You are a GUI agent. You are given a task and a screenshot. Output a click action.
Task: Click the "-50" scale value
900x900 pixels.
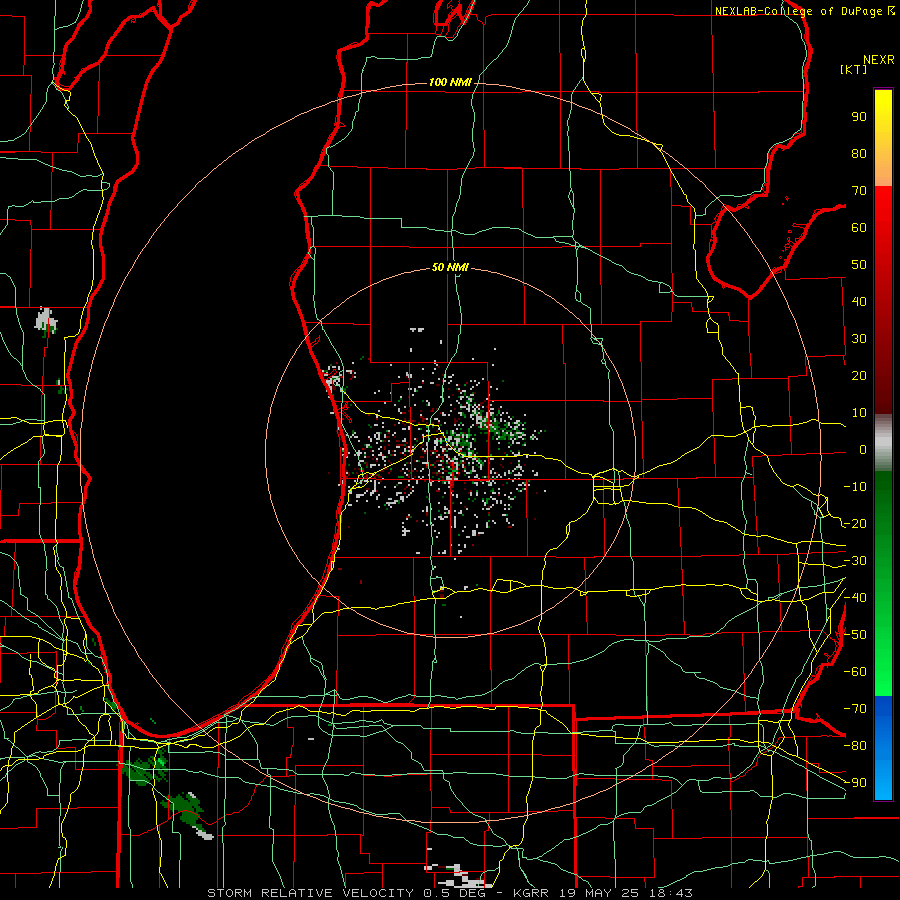click(x=855, y=635)
